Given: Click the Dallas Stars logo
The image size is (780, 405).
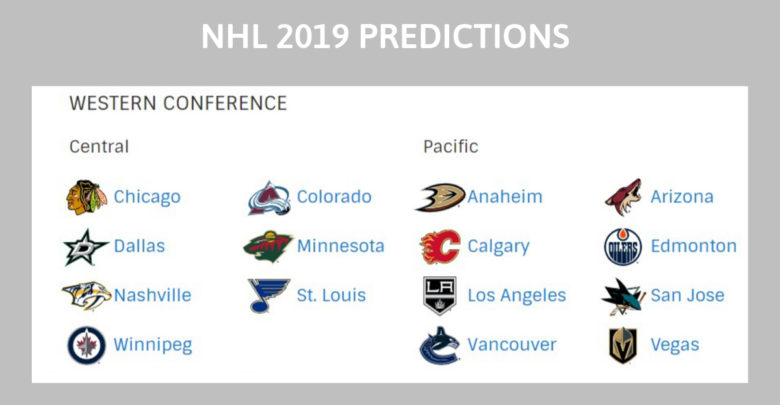Looking at the screenshot, I should 86,247.
